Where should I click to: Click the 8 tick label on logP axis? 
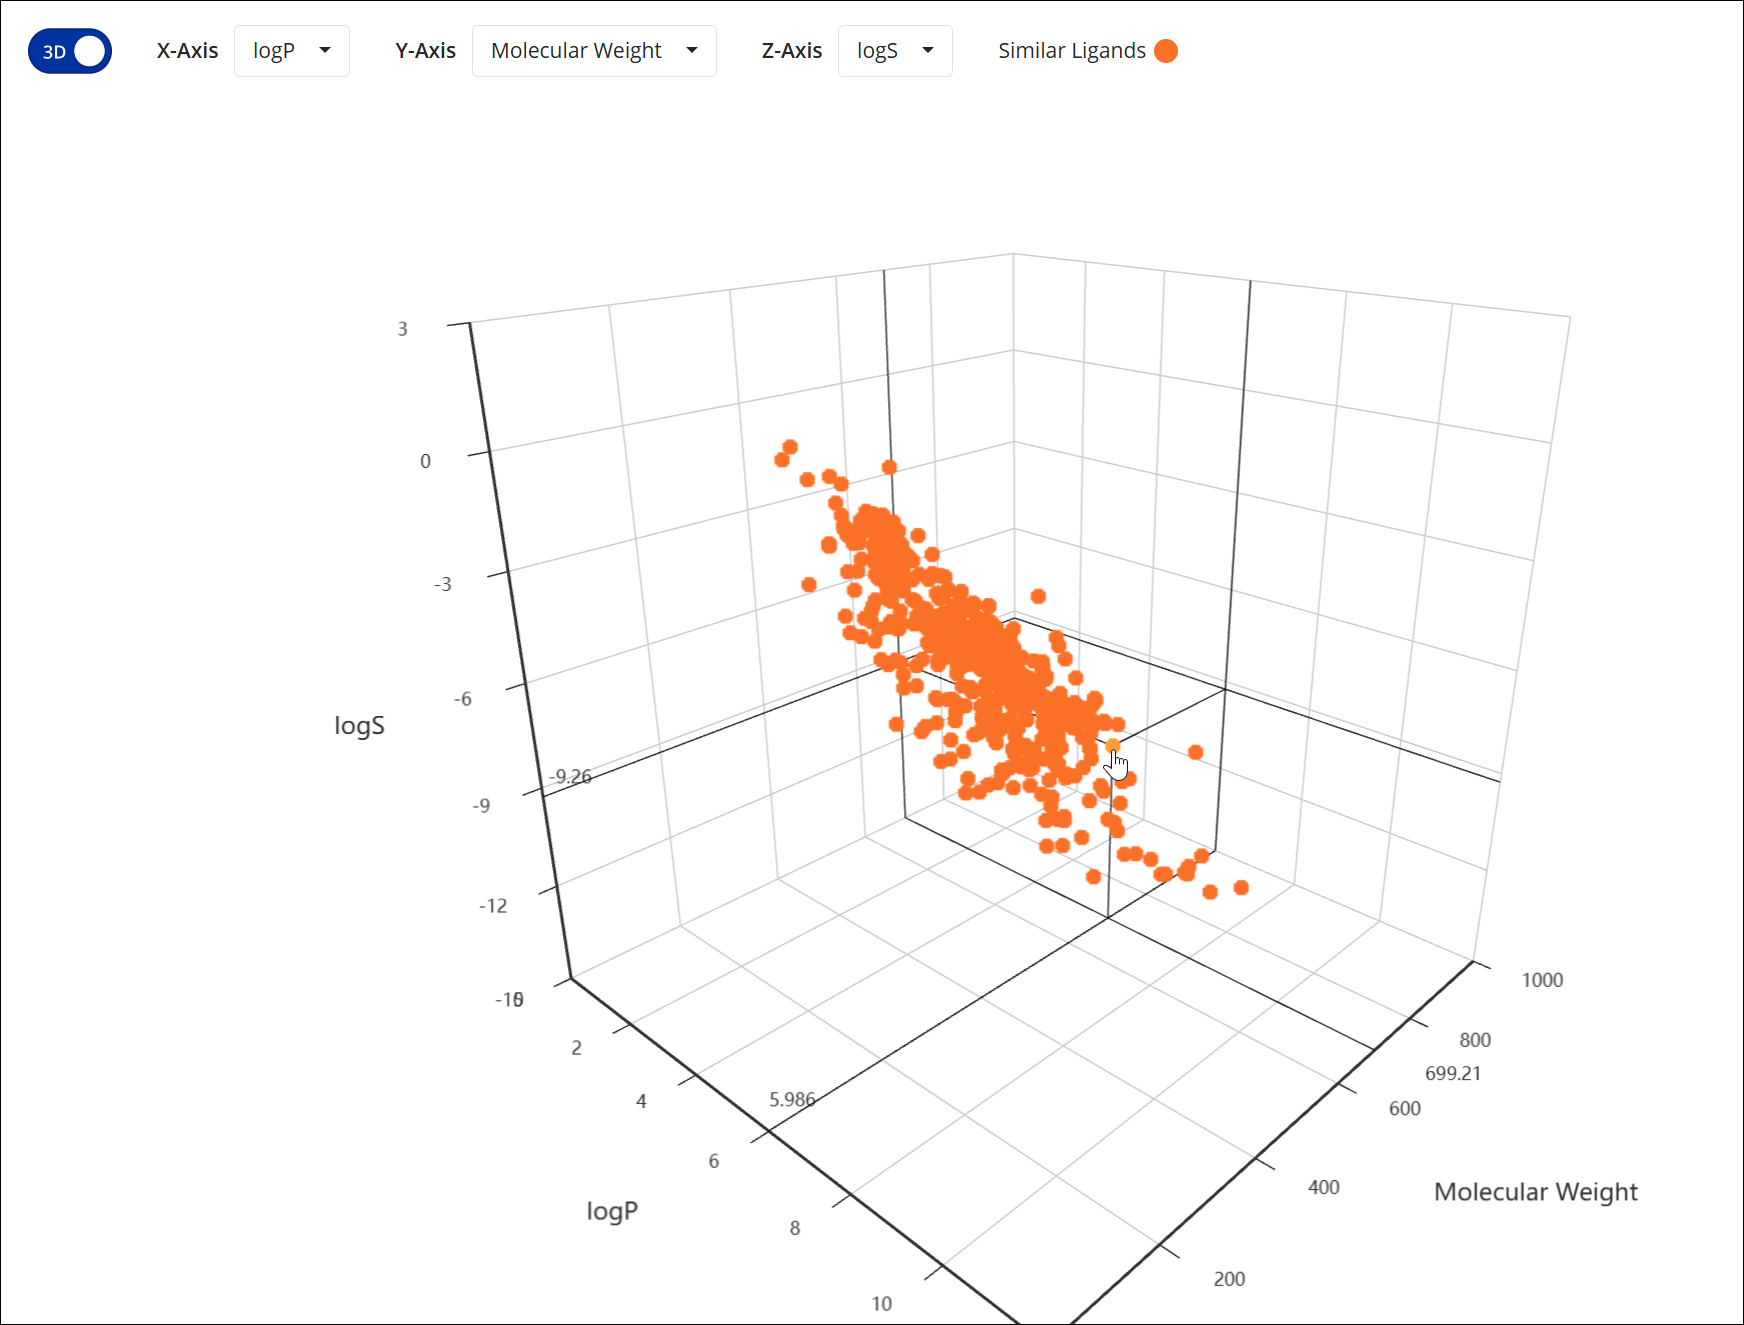(x=795, y=1228)
